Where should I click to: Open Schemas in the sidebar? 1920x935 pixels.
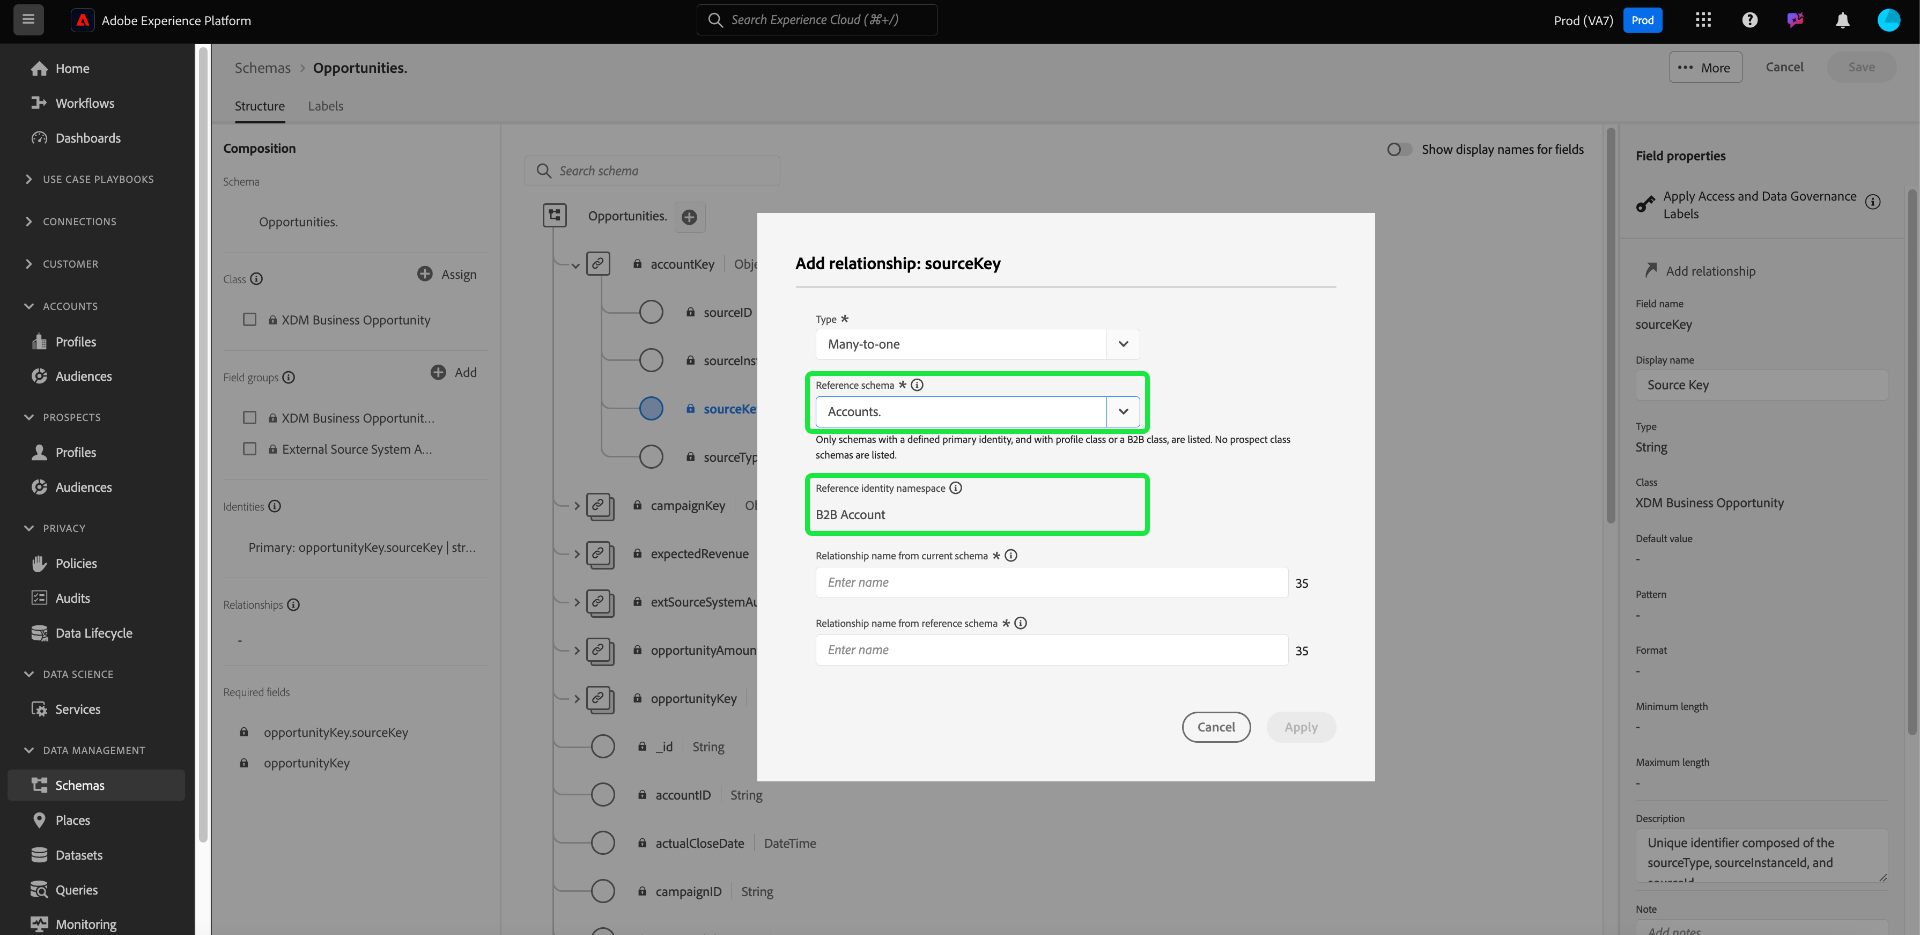(97, 785)
